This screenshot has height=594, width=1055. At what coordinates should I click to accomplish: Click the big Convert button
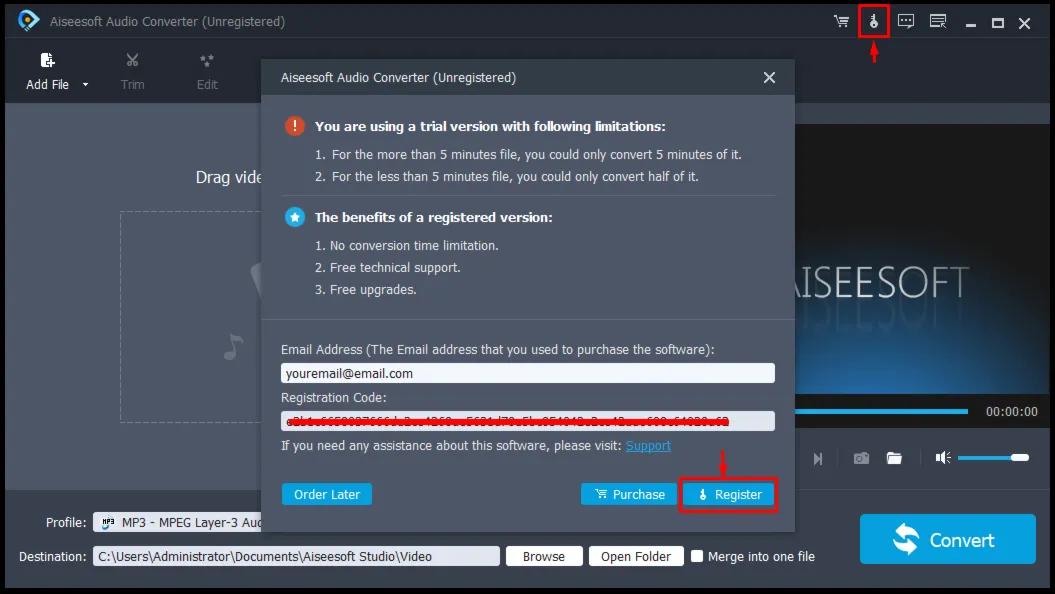(x=947, y=540)
